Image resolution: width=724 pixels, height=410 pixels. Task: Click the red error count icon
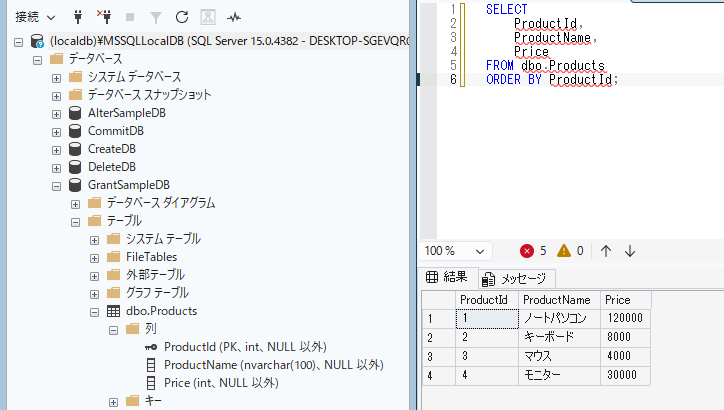click(527, 251)
